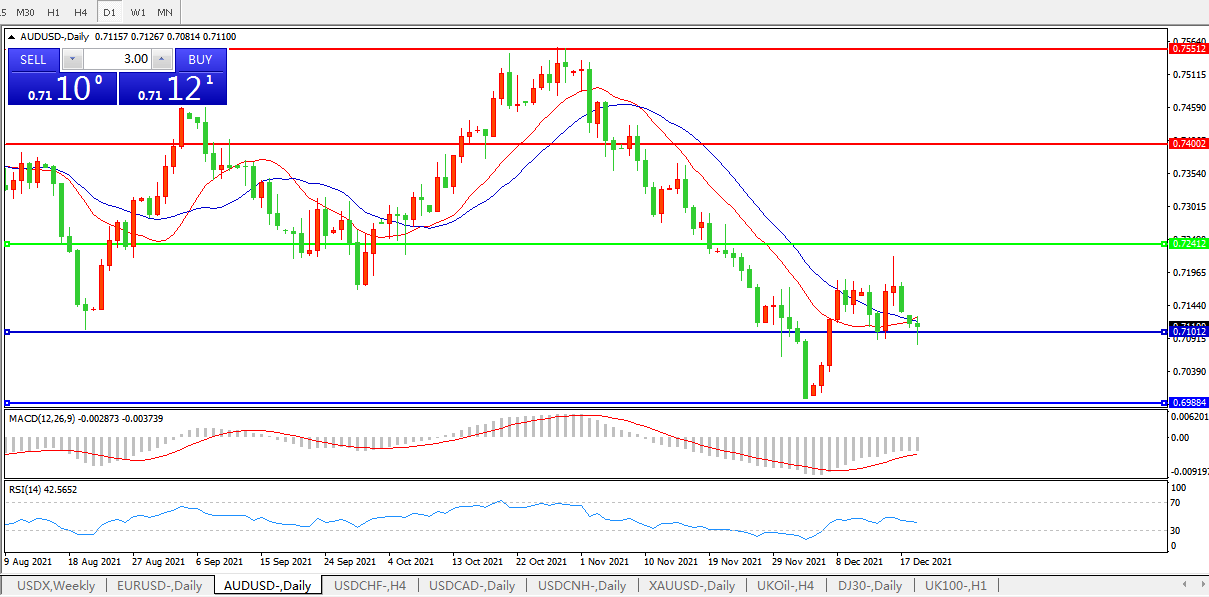
Task: Switch to the EURUSD-,Daily tab
Action: pos(159,586)
